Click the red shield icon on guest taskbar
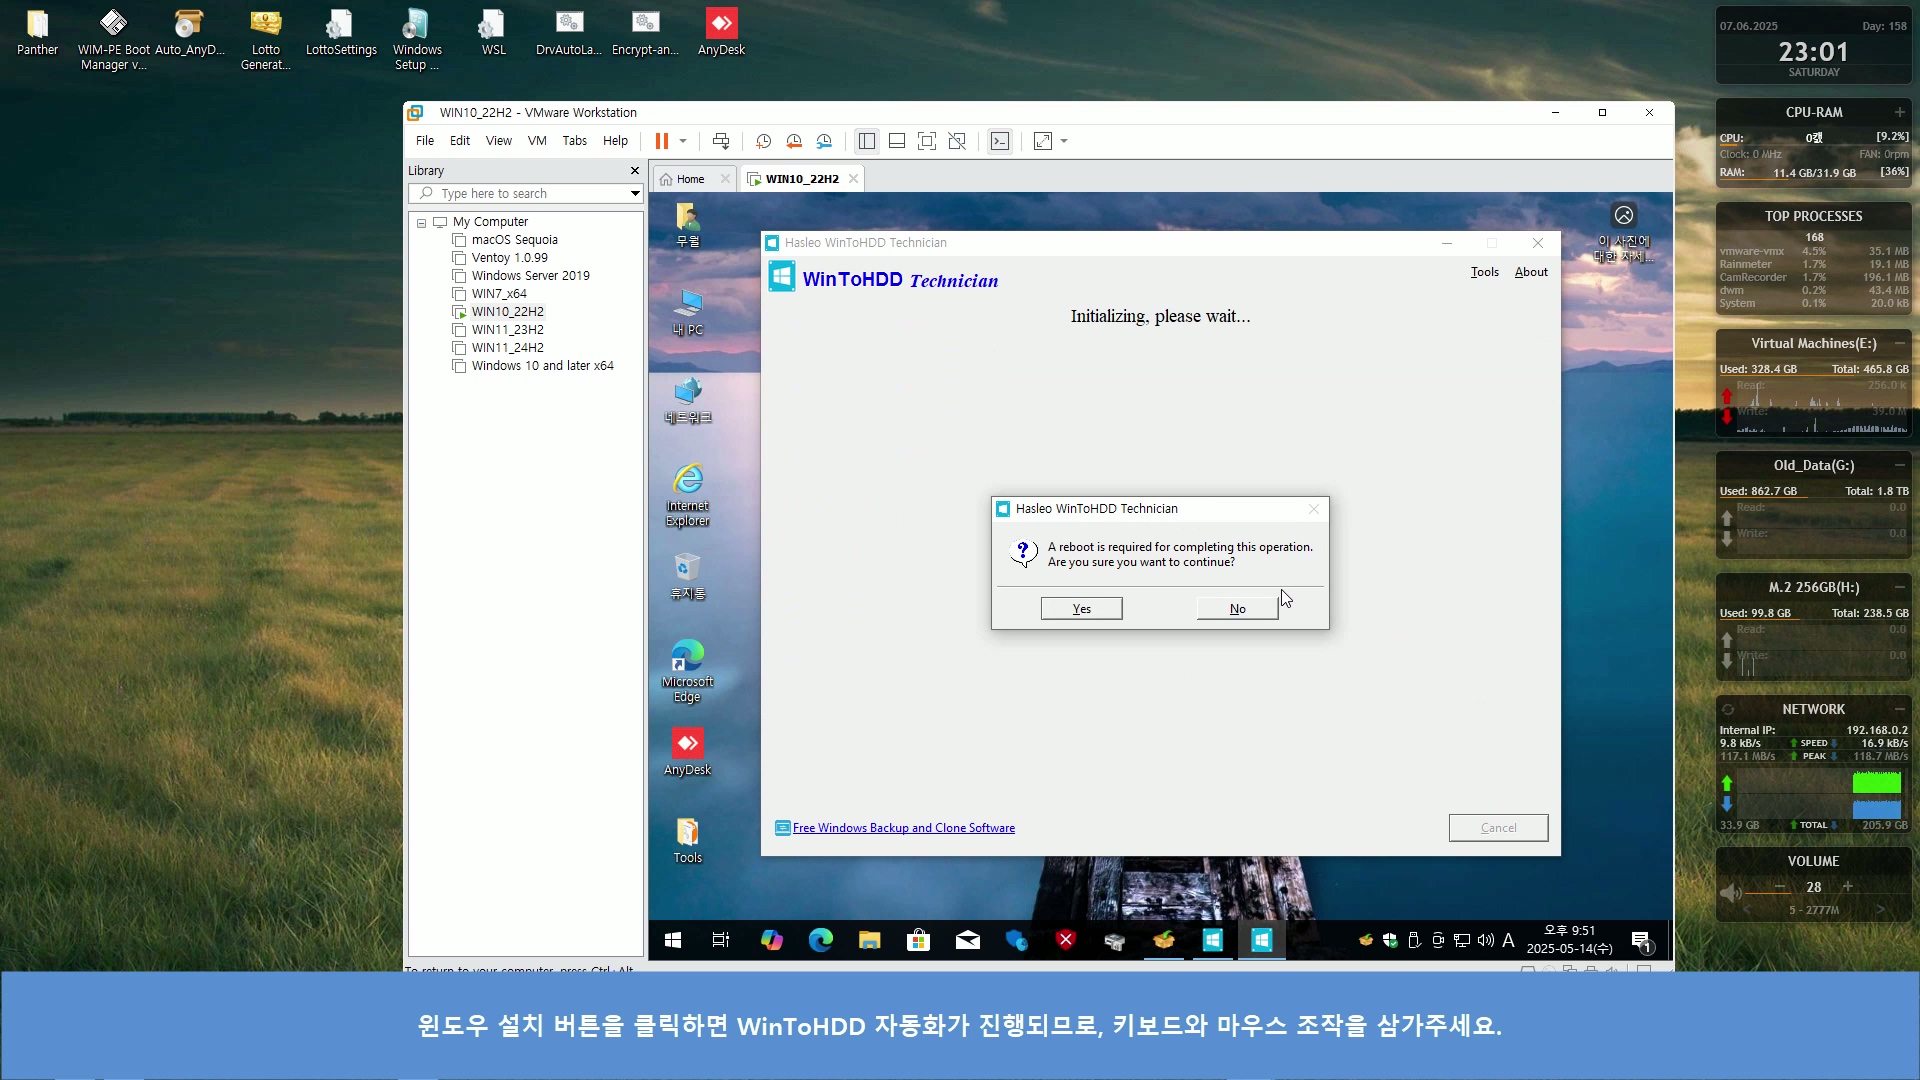The width and height of the screenshot is (1920, 1080). [x=1065, y=940]
